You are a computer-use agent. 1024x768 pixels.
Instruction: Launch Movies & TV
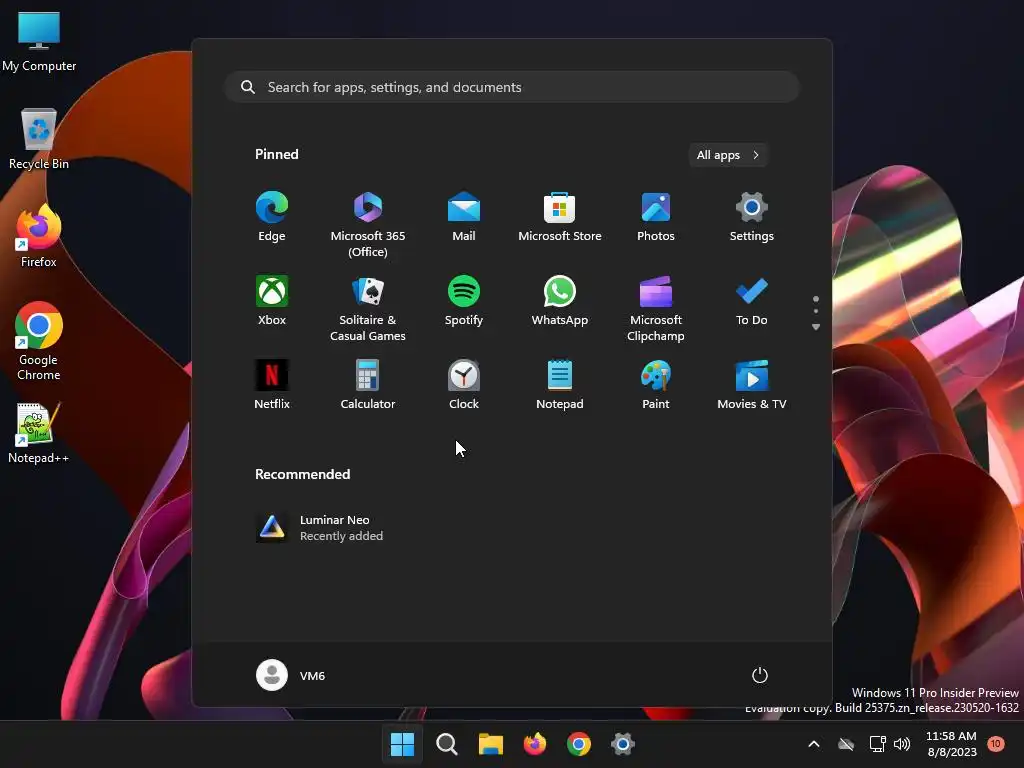(752, 385)
